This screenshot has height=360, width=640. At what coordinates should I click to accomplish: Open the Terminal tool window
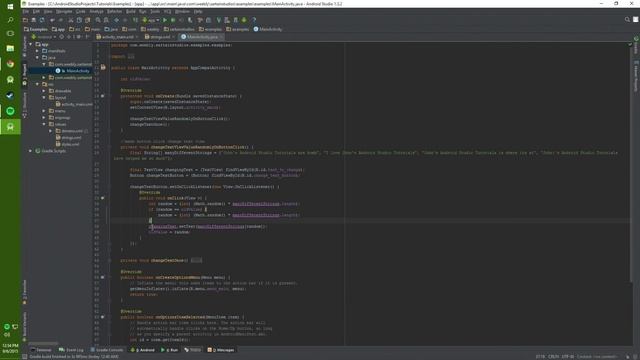41,350
